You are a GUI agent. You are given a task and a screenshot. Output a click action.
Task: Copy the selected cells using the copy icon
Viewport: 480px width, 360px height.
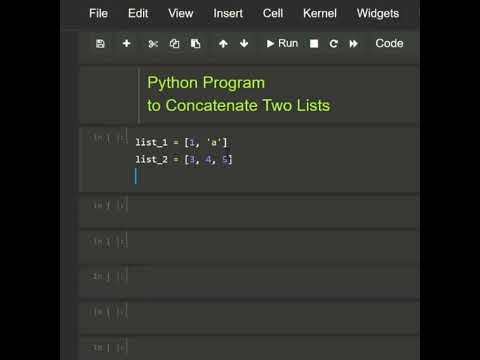174,44
